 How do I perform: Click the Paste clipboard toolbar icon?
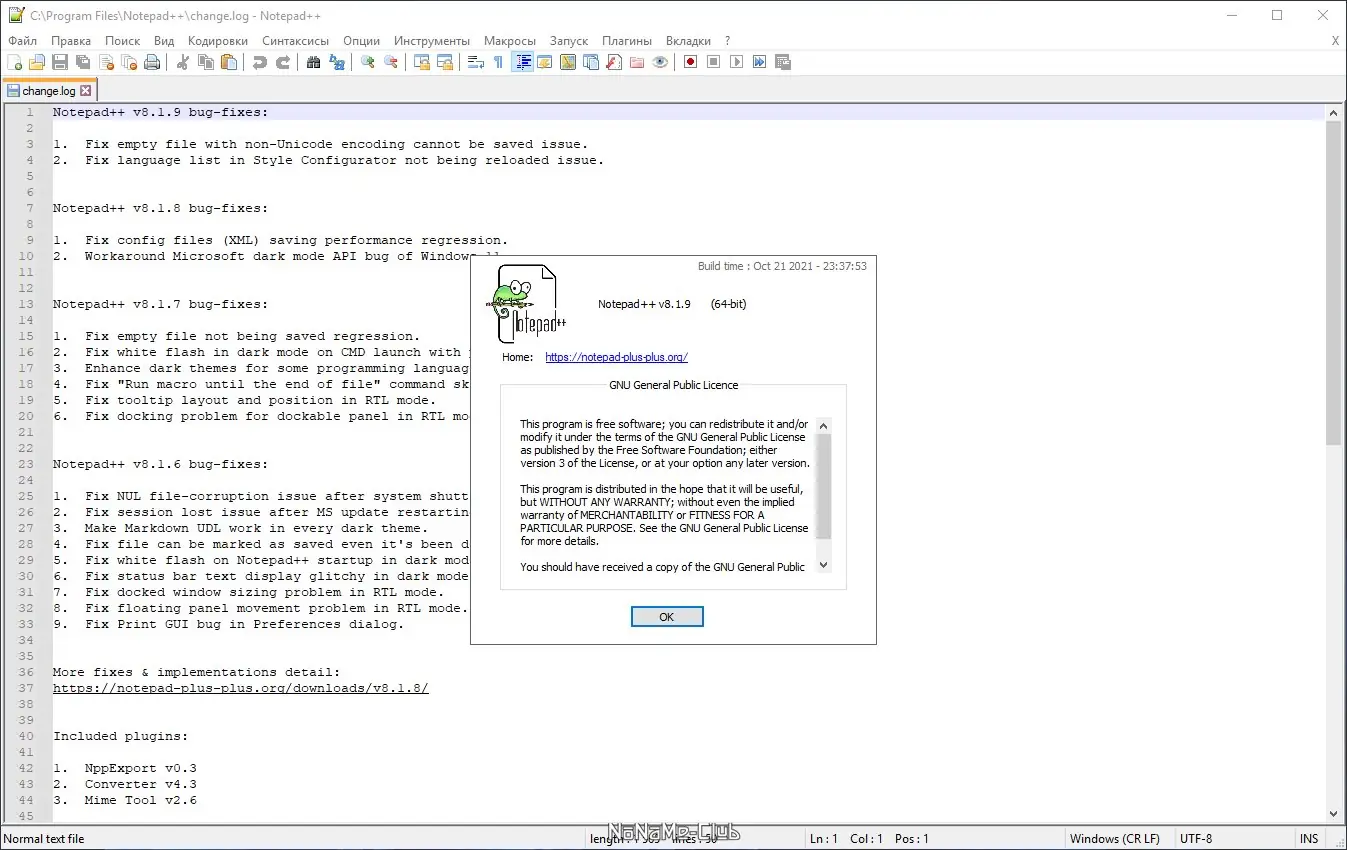pyautogui.click(x=229, y=62)
